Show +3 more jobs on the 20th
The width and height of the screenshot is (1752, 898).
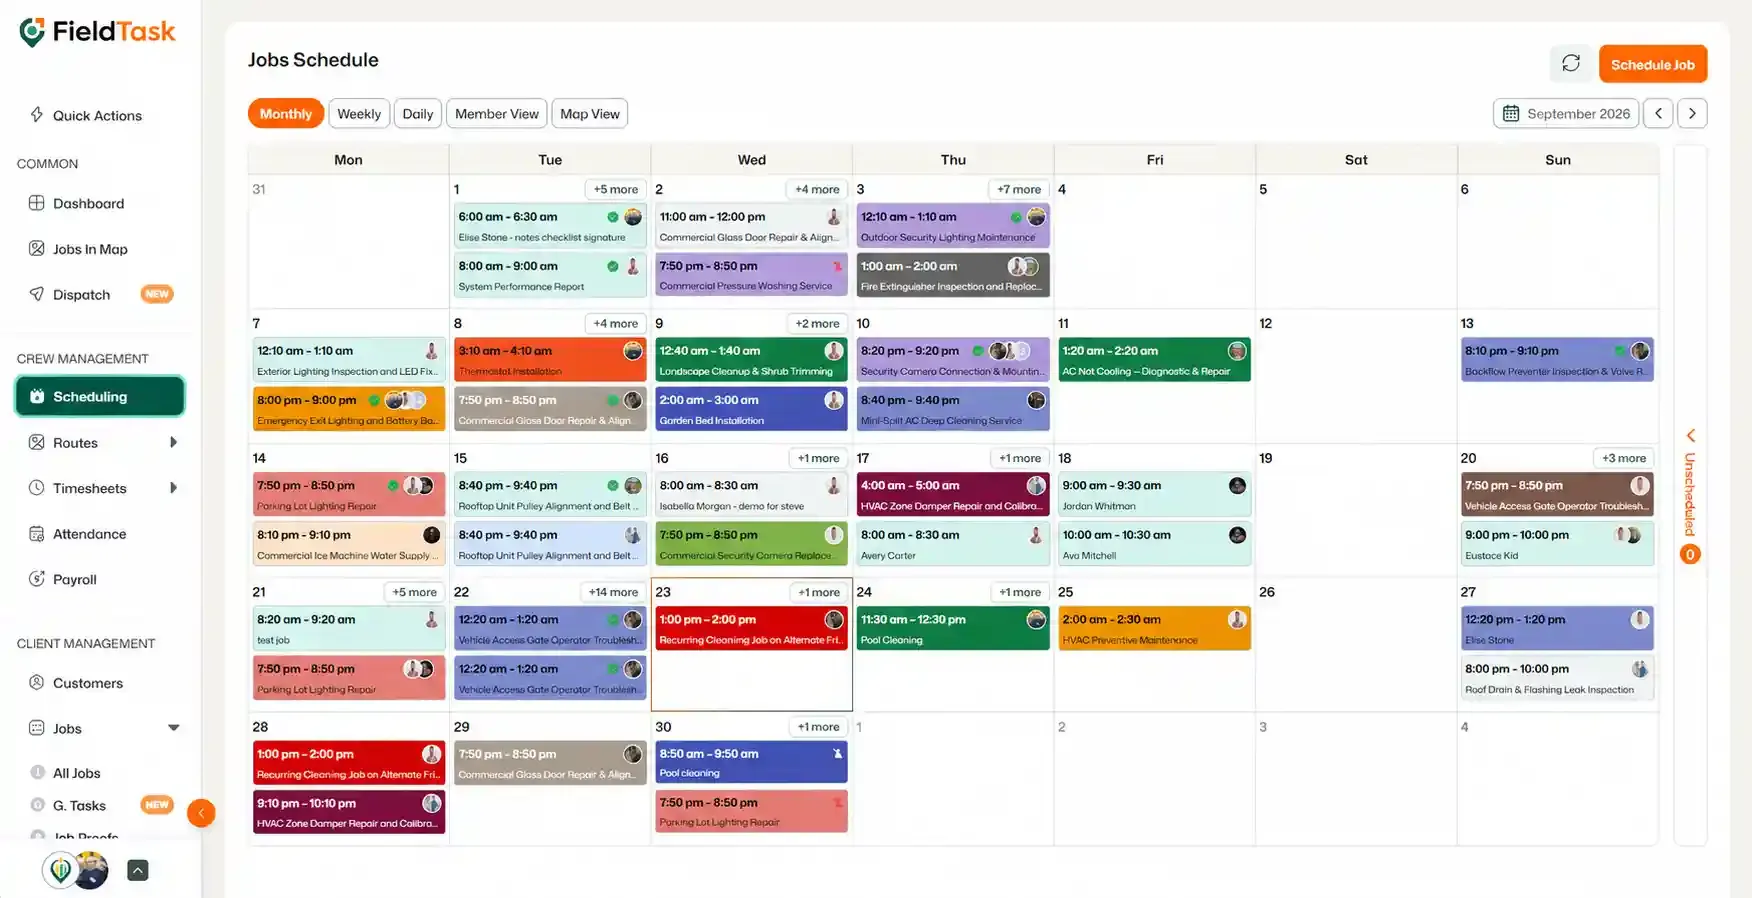[1624, 458]
